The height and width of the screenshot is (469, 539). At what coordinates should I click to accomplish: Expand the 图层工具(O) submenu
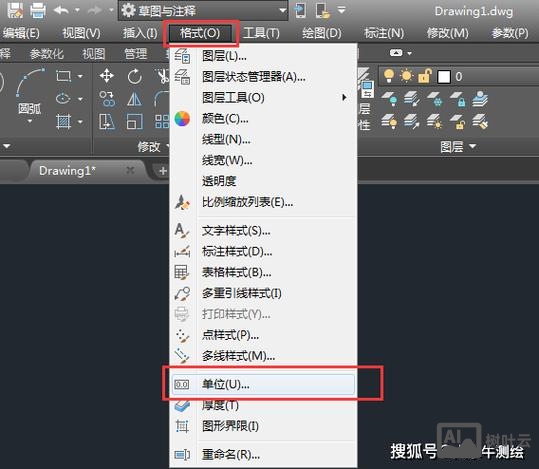pyautogui.click(x=263, y=98)
